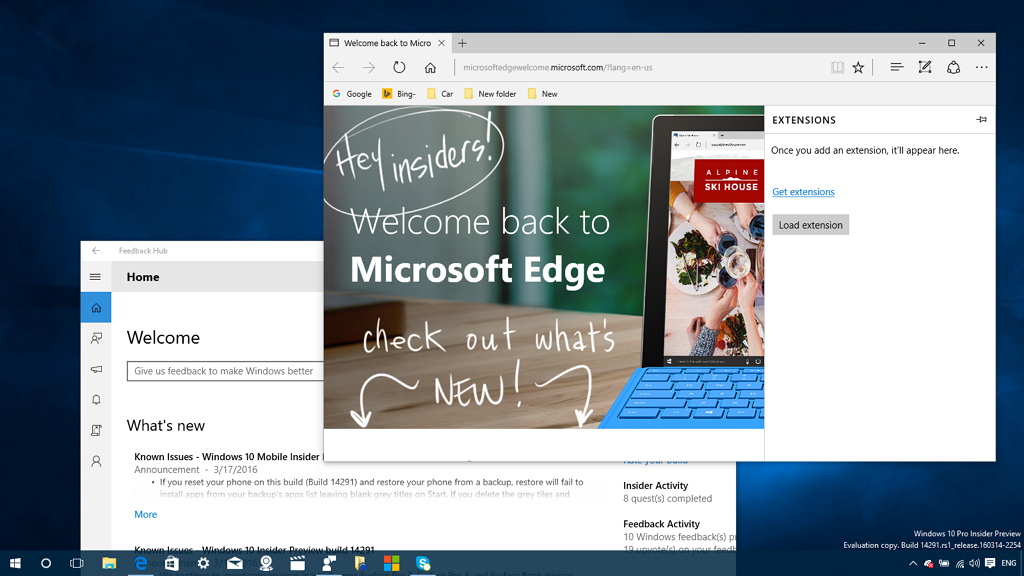
Task: Open File Explorer from taskbar
Action: (x=108, y=563)
